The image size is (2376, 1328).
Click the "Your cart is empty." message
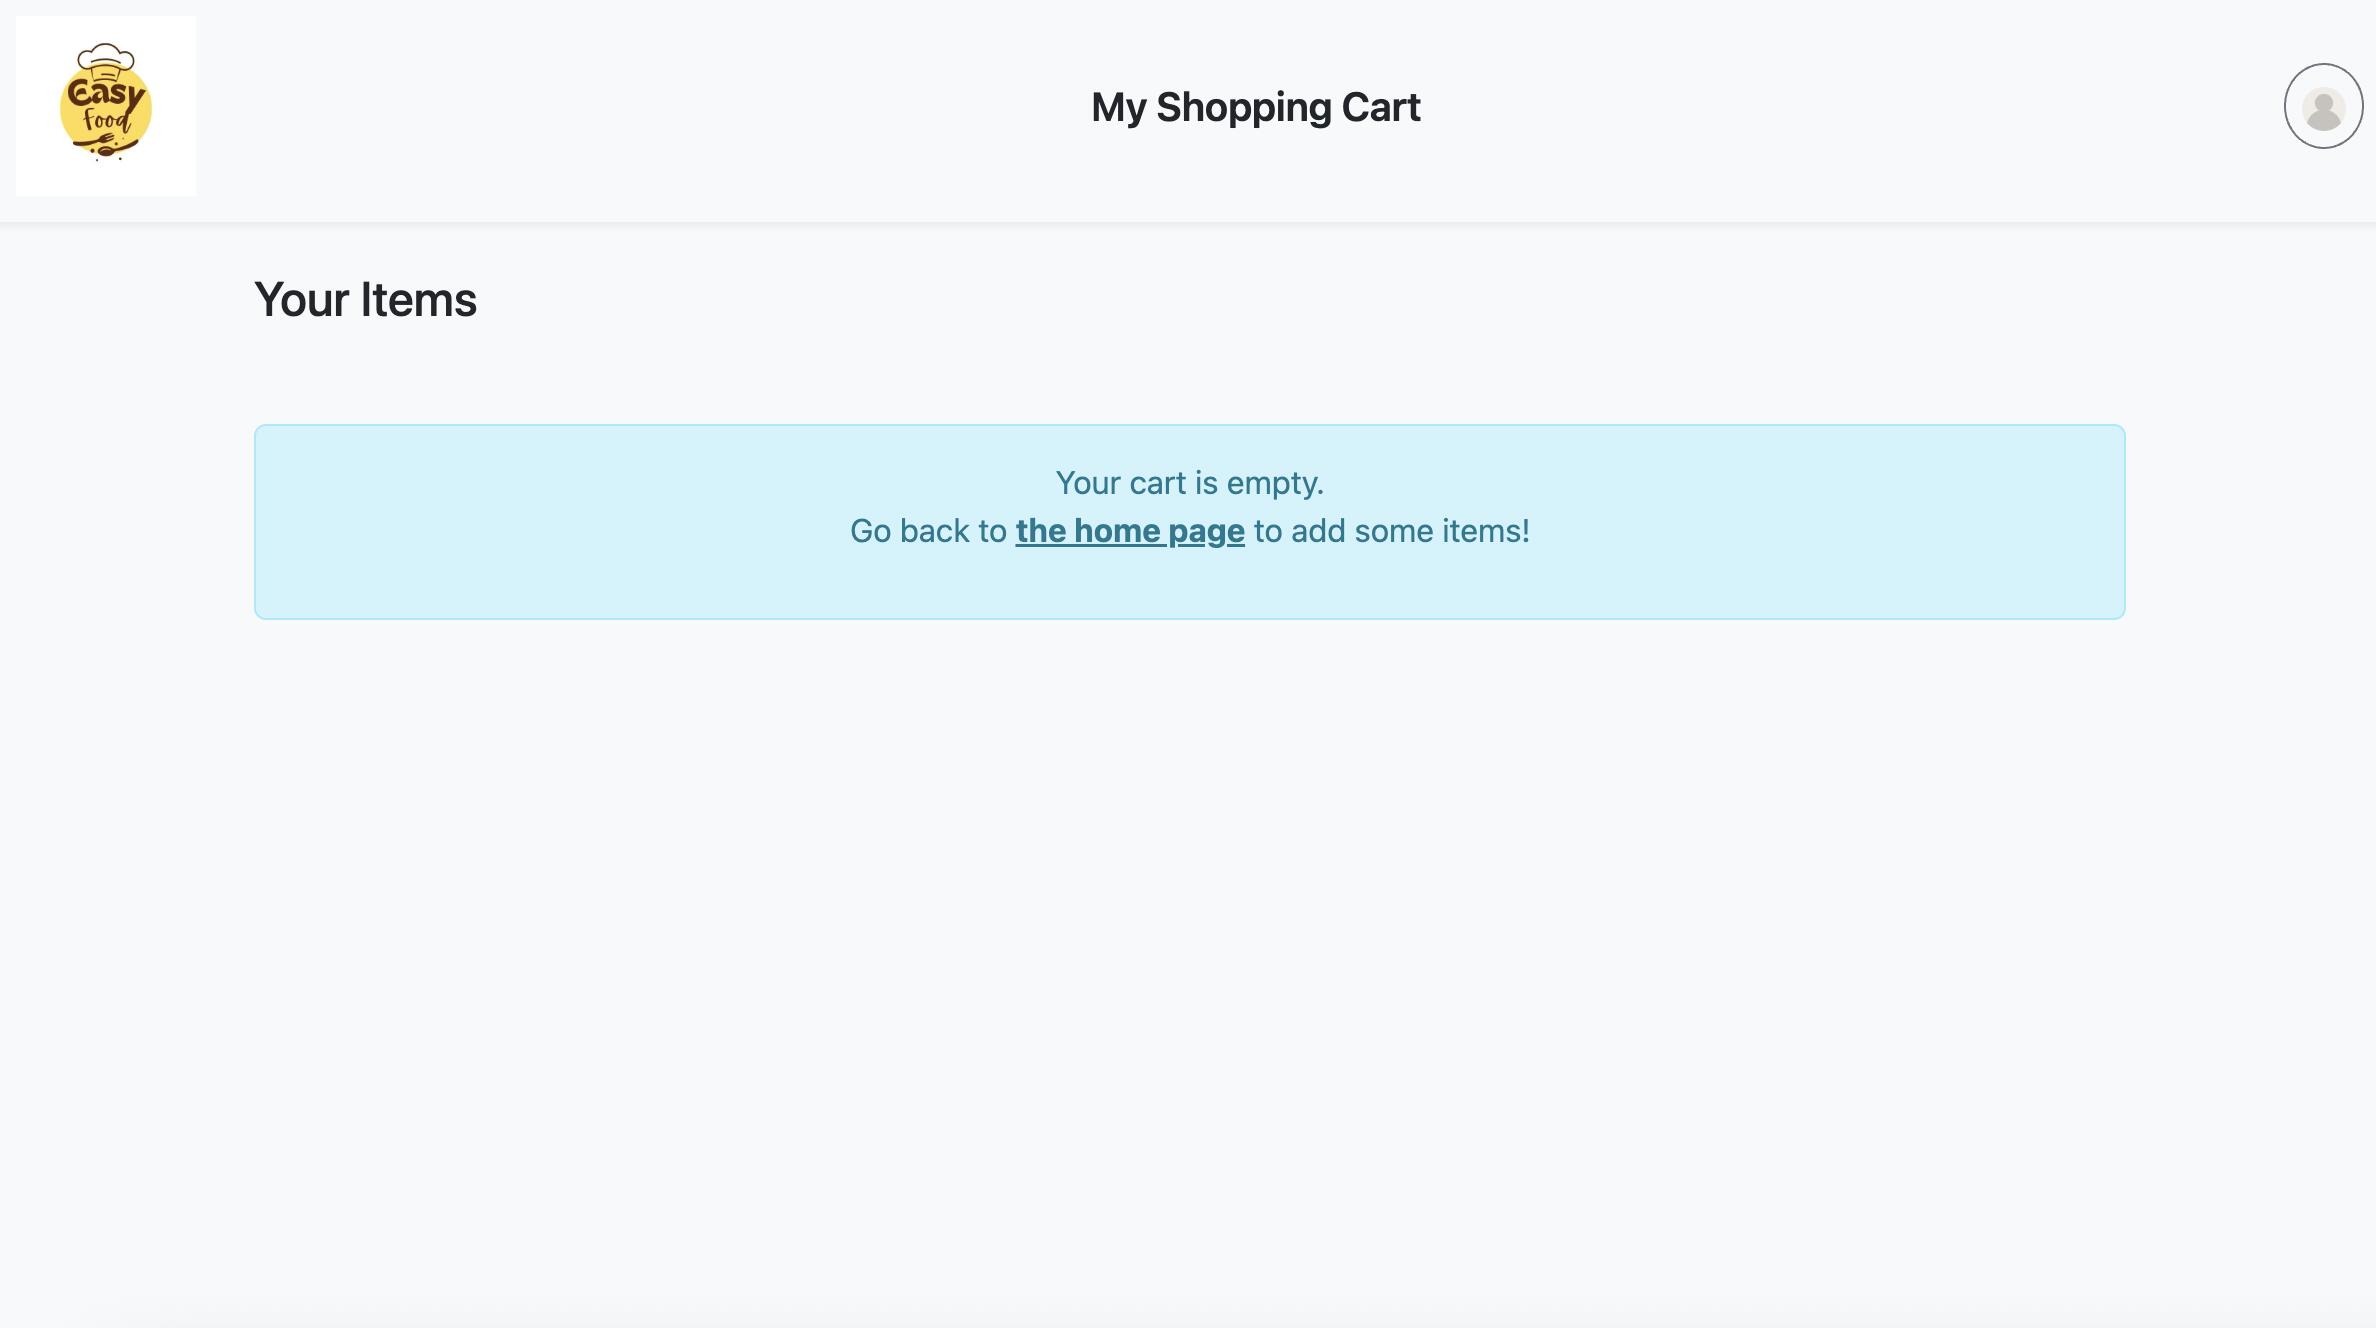1189,483
